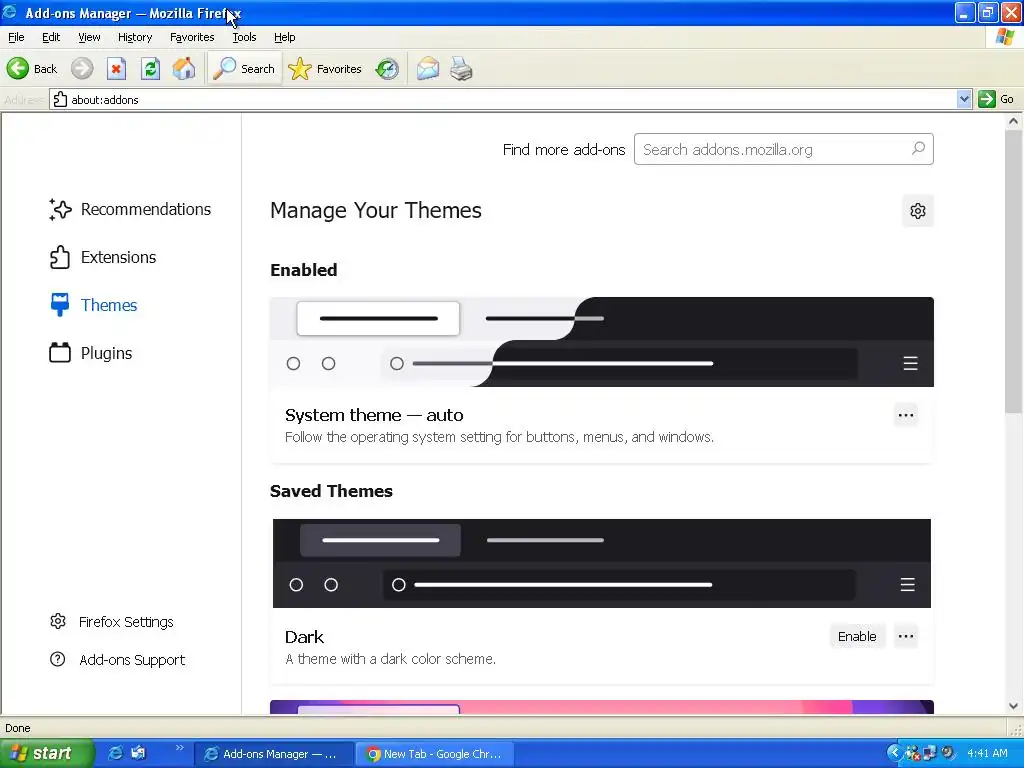Click the Refresh page icon
Viewport: 1024px width, 768px height.
click(150, 68)
